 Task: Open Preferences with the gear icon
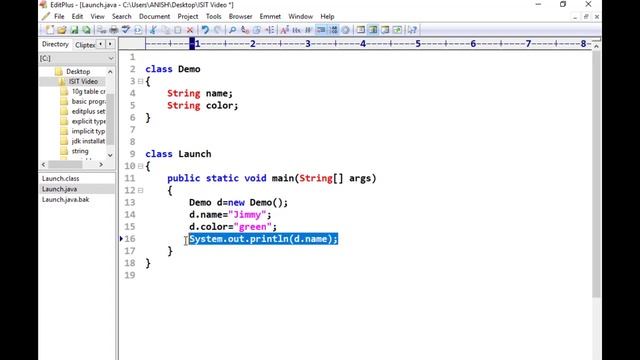[345, 30]
